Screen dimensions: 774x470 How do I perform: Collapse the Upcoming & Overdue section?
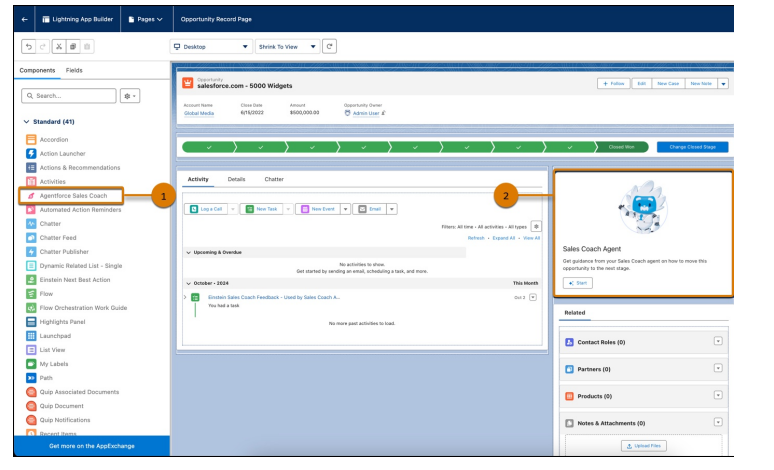pyautogui.click(x=189, y=252)
